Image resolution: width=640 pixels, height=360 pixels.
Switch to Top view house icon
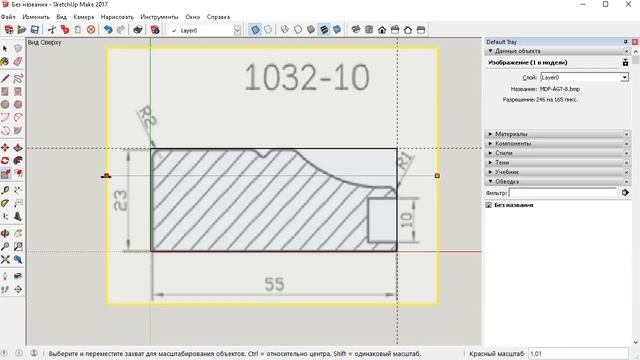(x=369, y=30)
